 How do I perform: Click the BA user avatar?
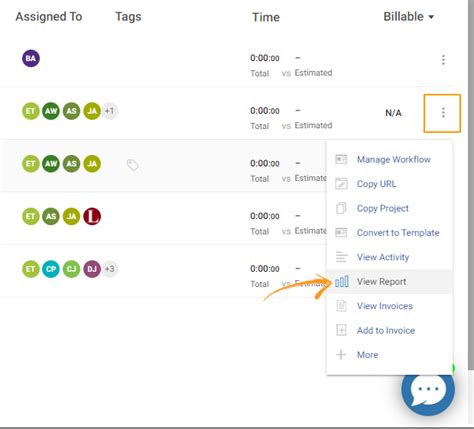pyautogui.click(x=31, y=58)
